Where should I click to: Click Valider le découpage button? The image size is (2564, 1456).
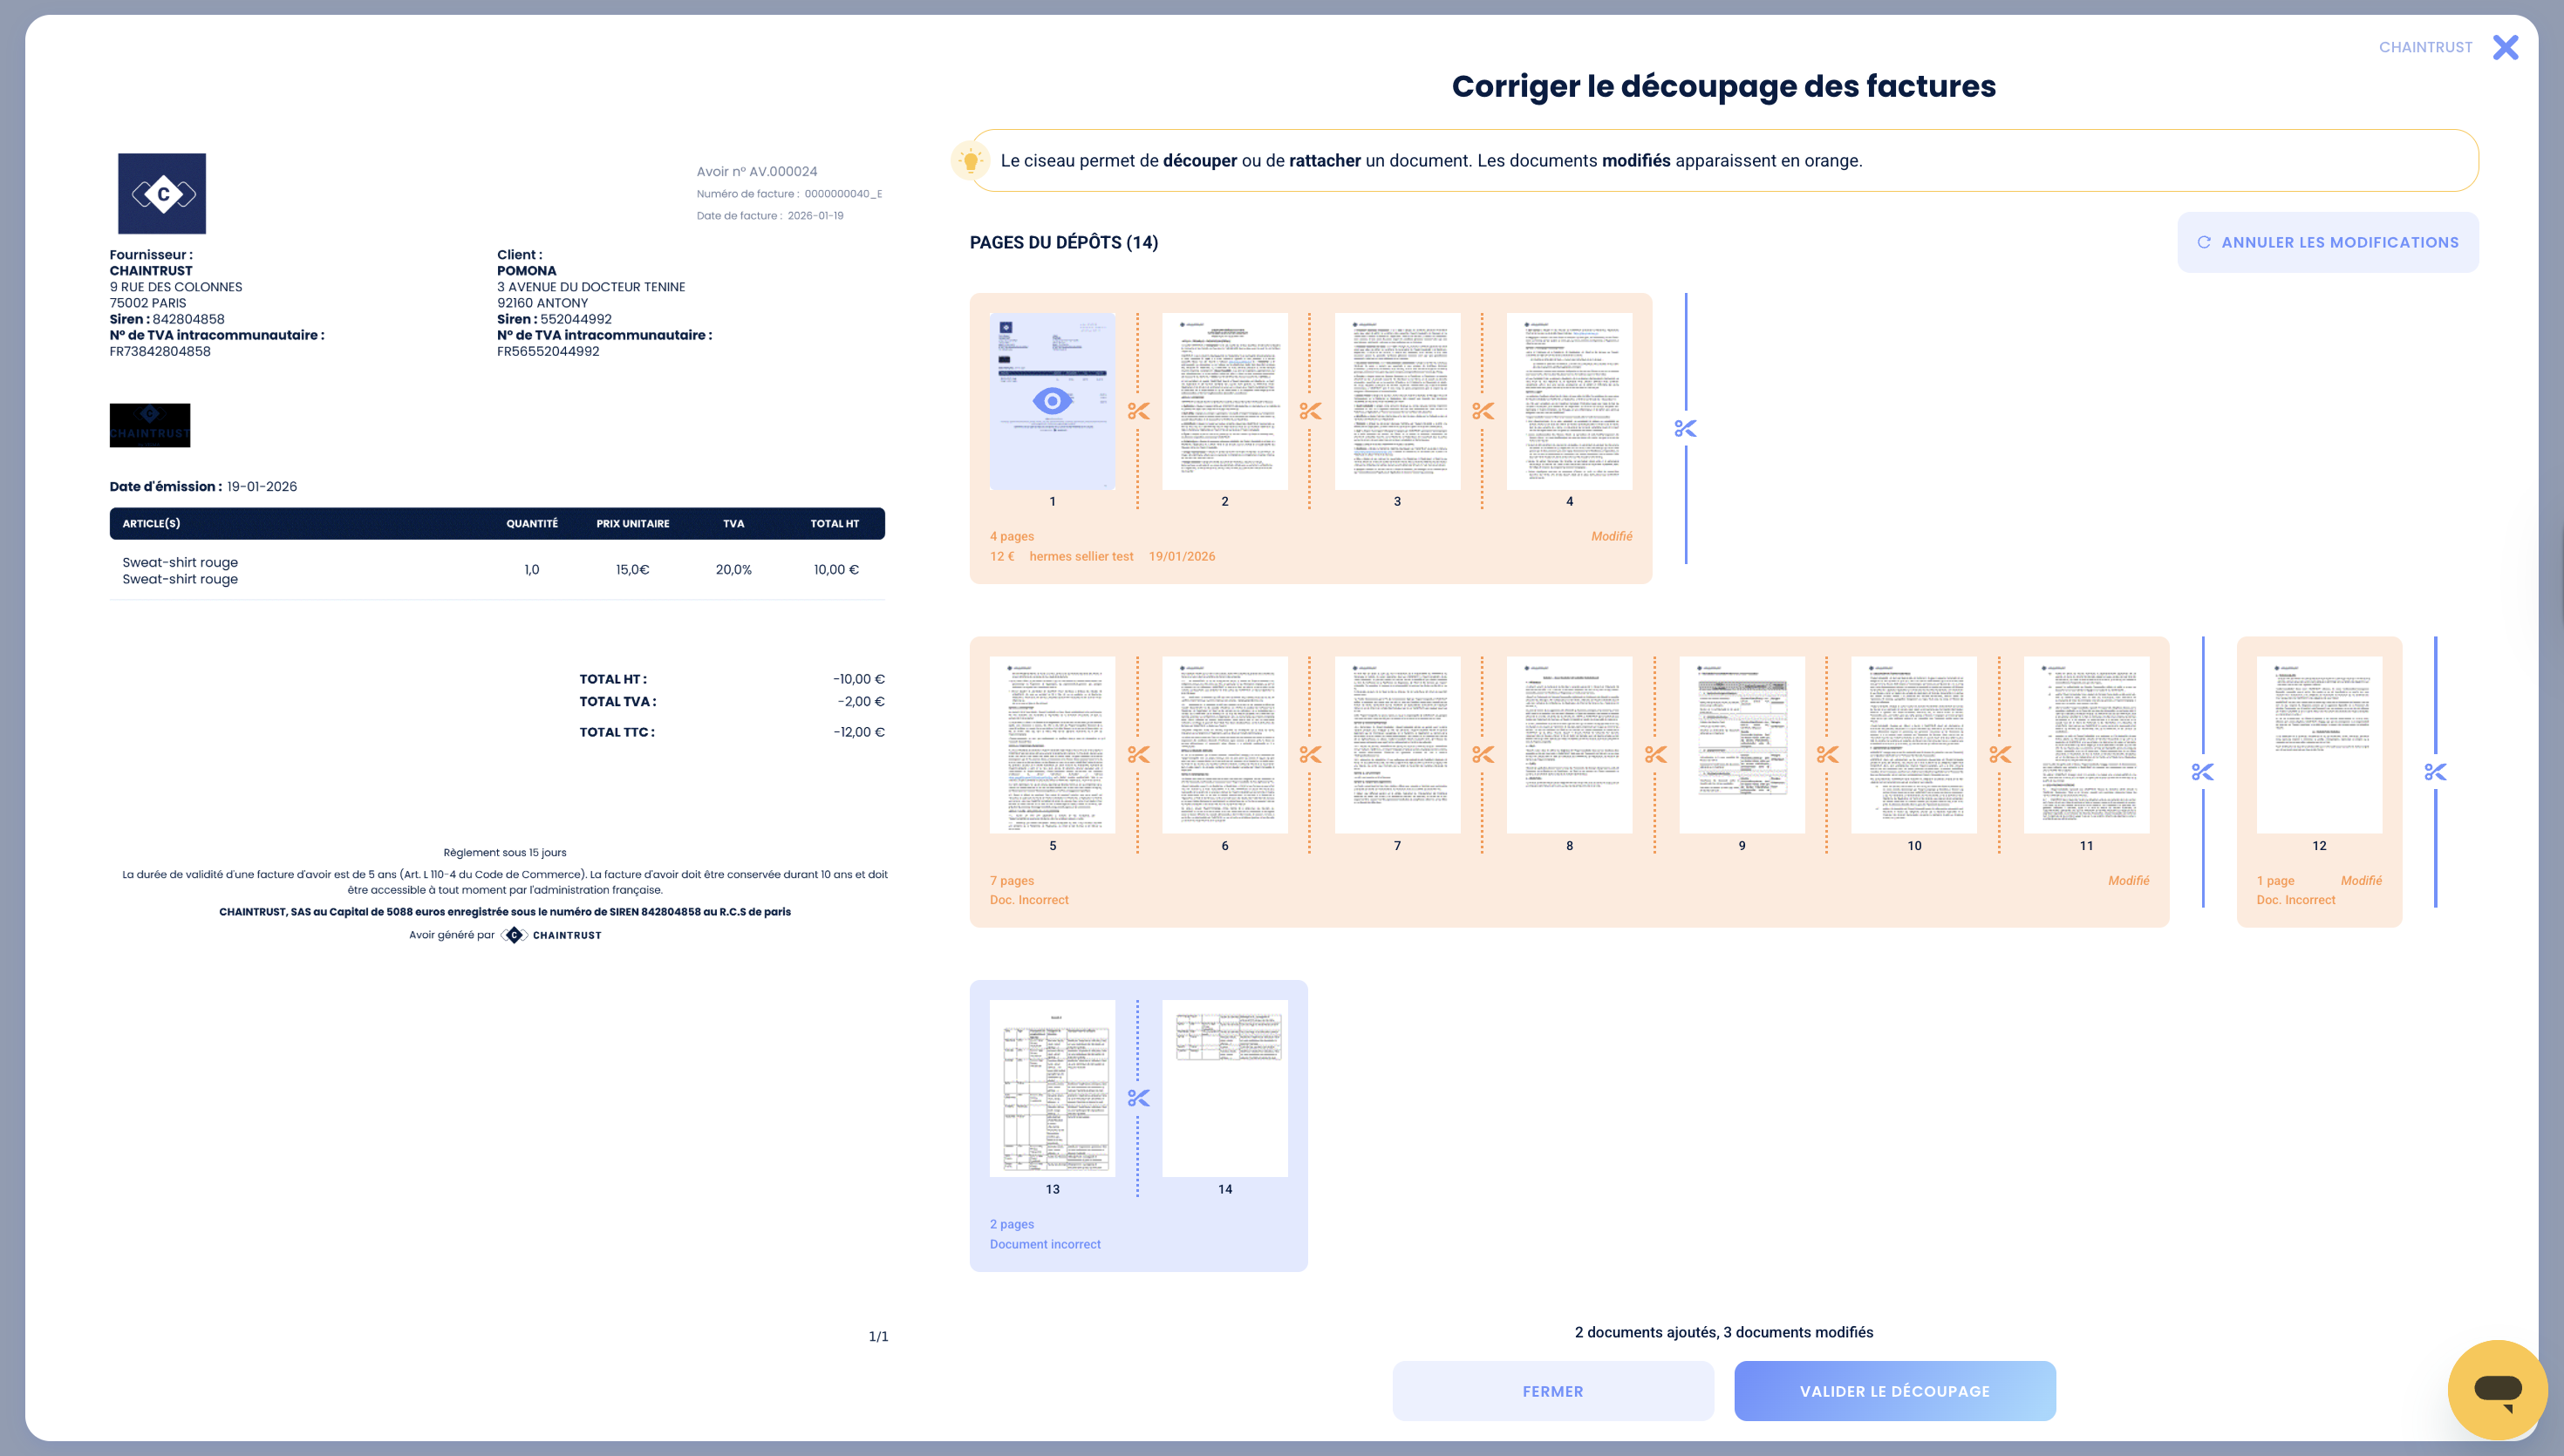tap(1895, 1391)
